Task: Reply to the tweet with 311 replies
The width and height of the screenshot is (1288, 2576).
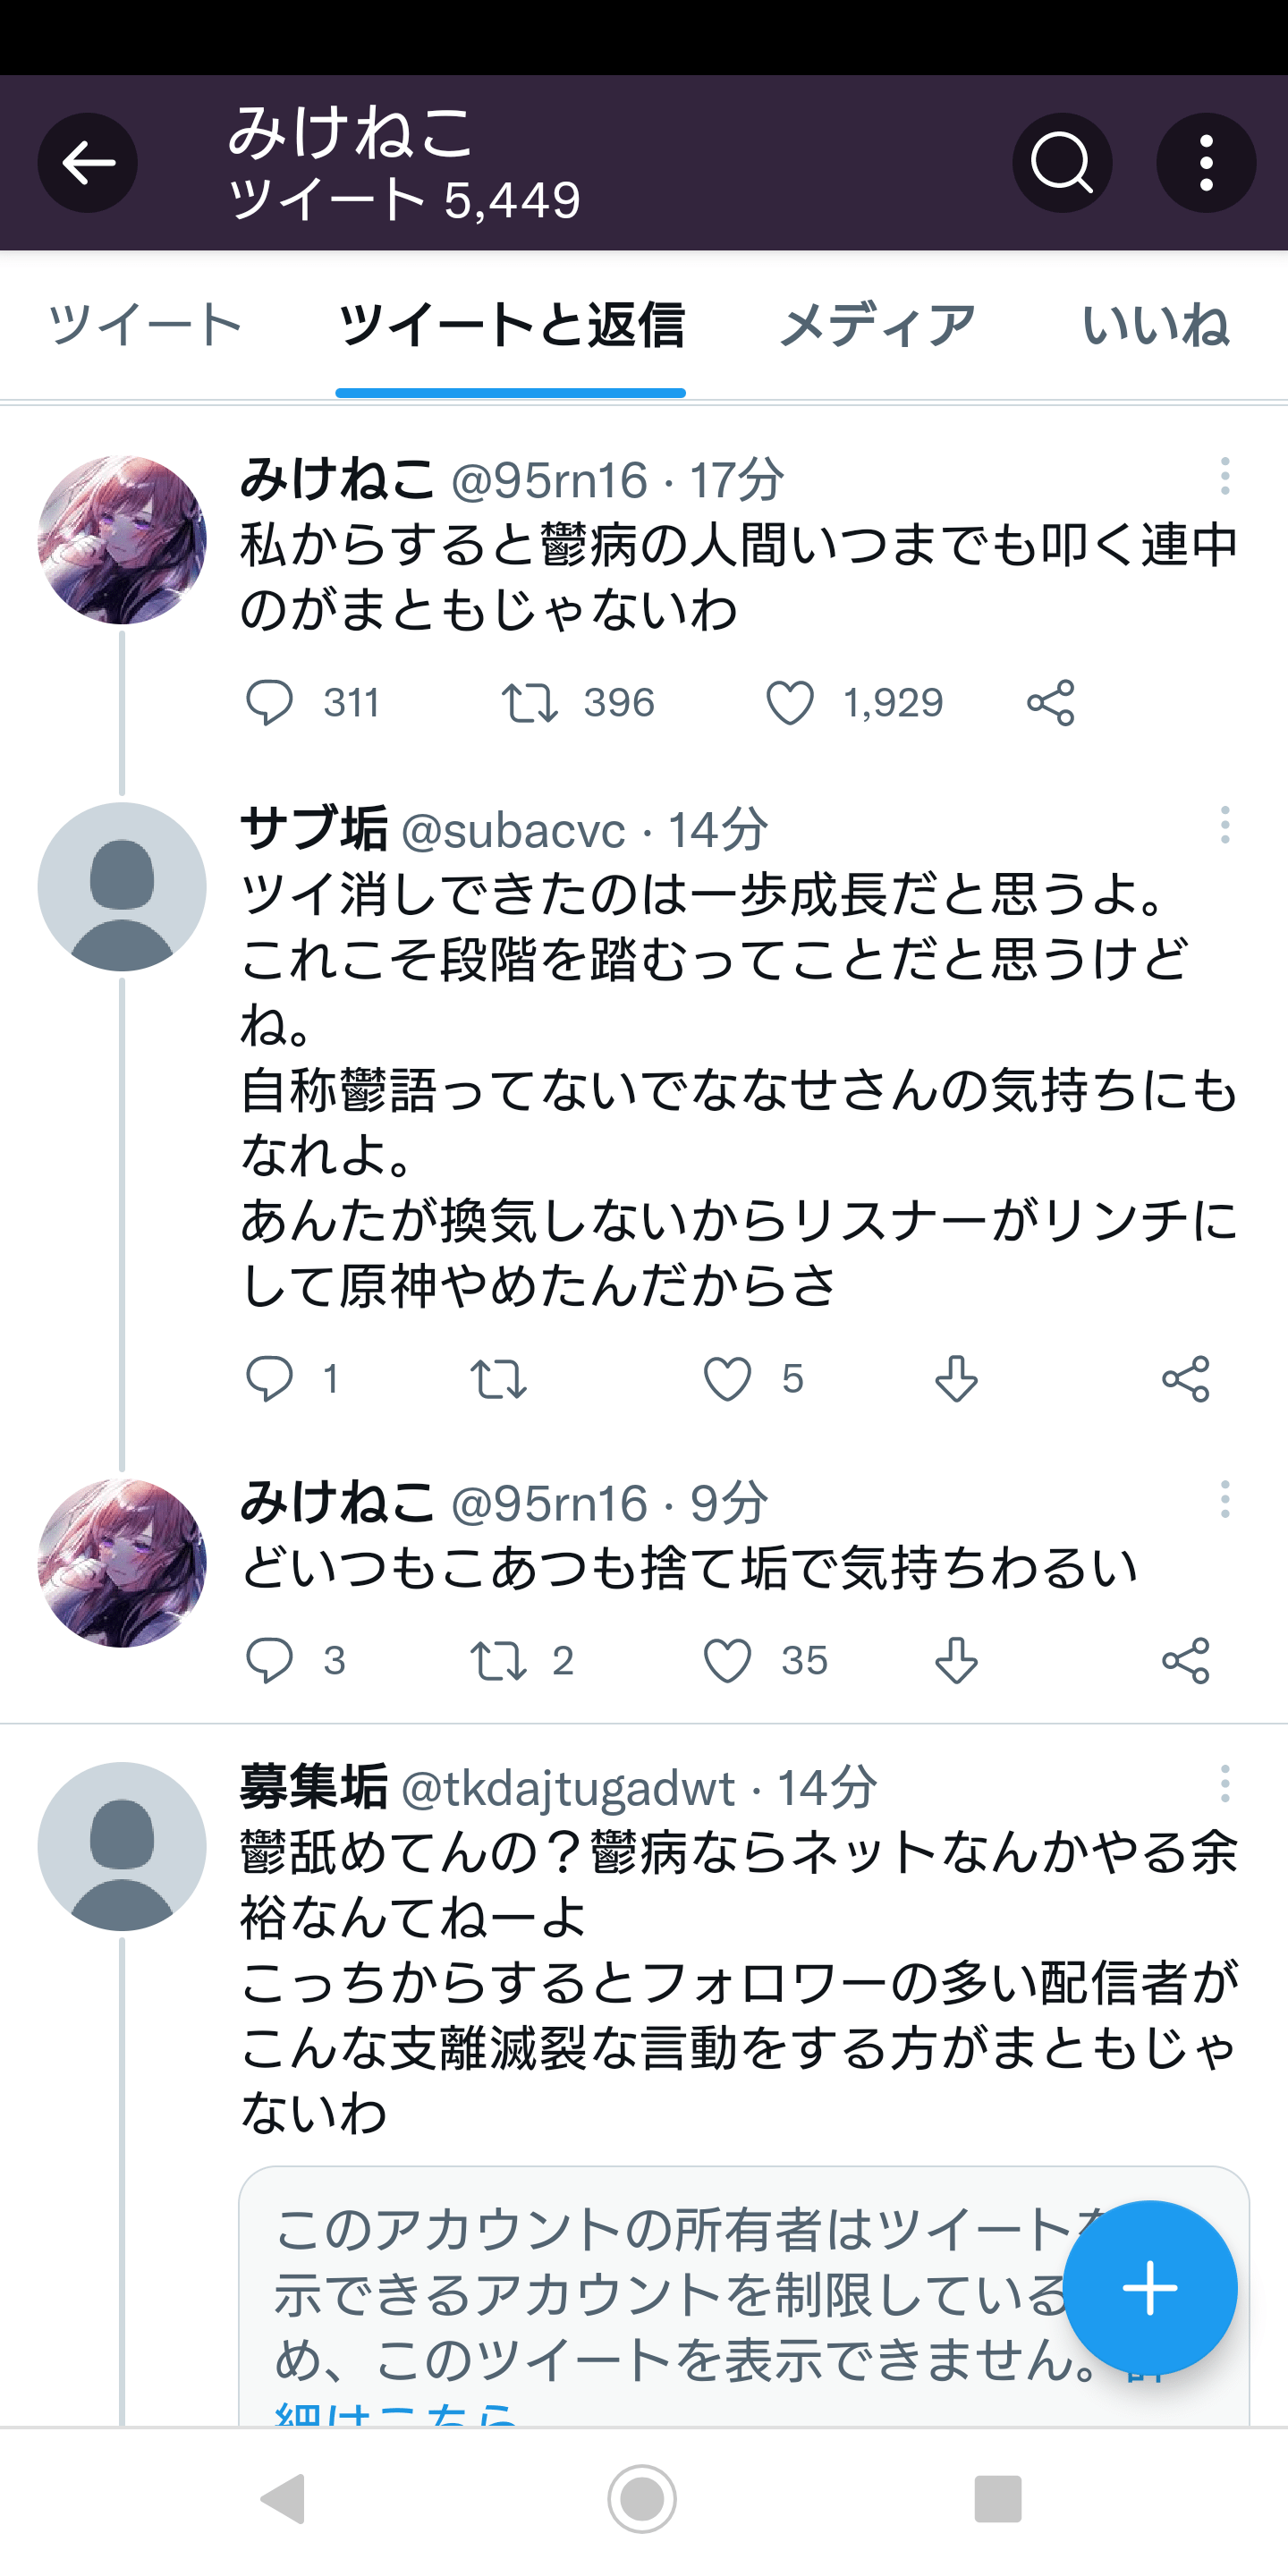Action: click(269, 703)
